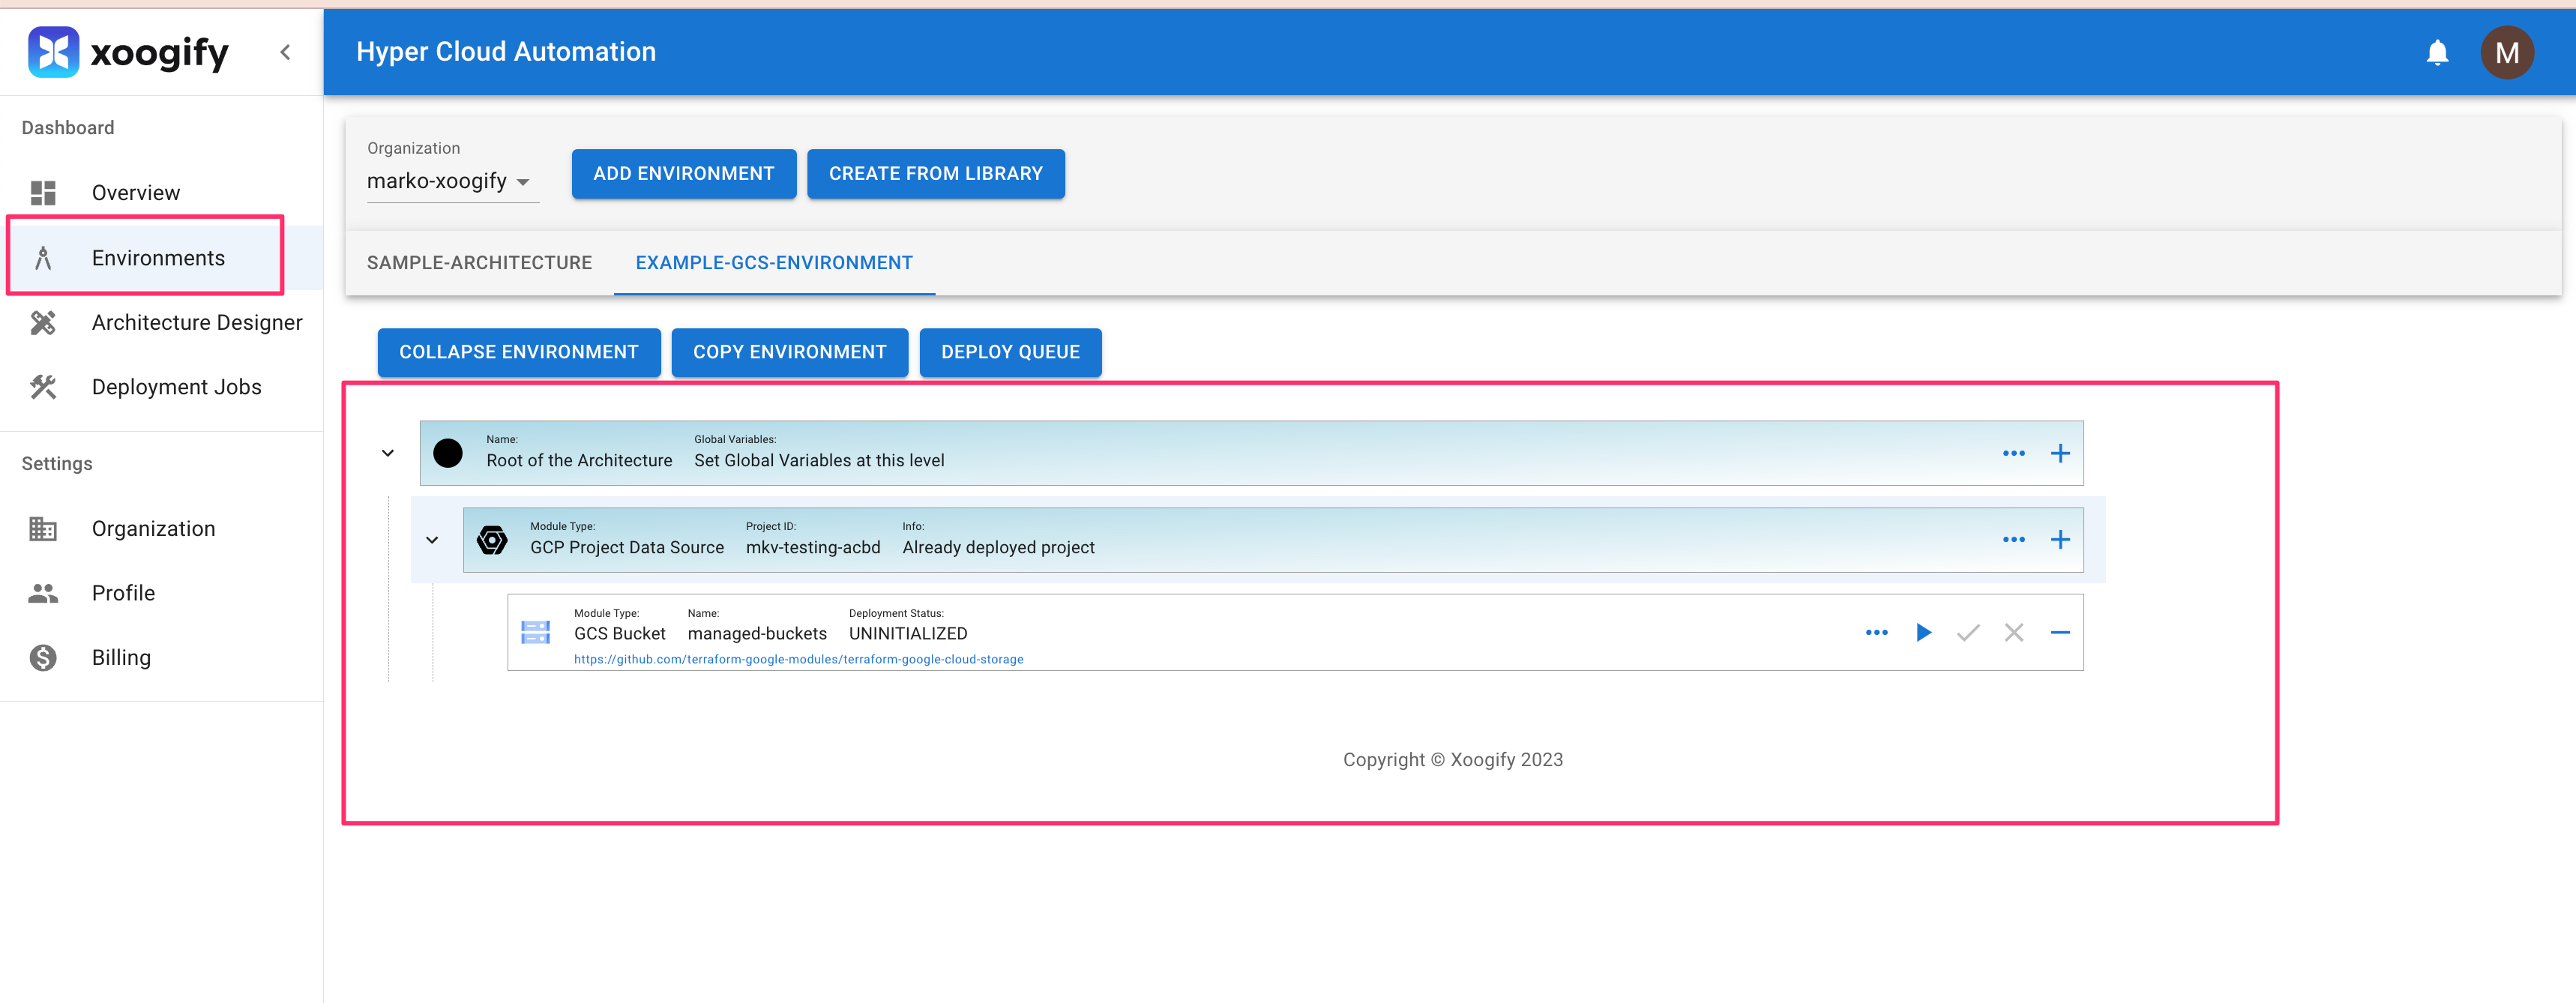
Task: Click plus icon on GCP Project Data Source
Action: click(x=2060, y=540)
